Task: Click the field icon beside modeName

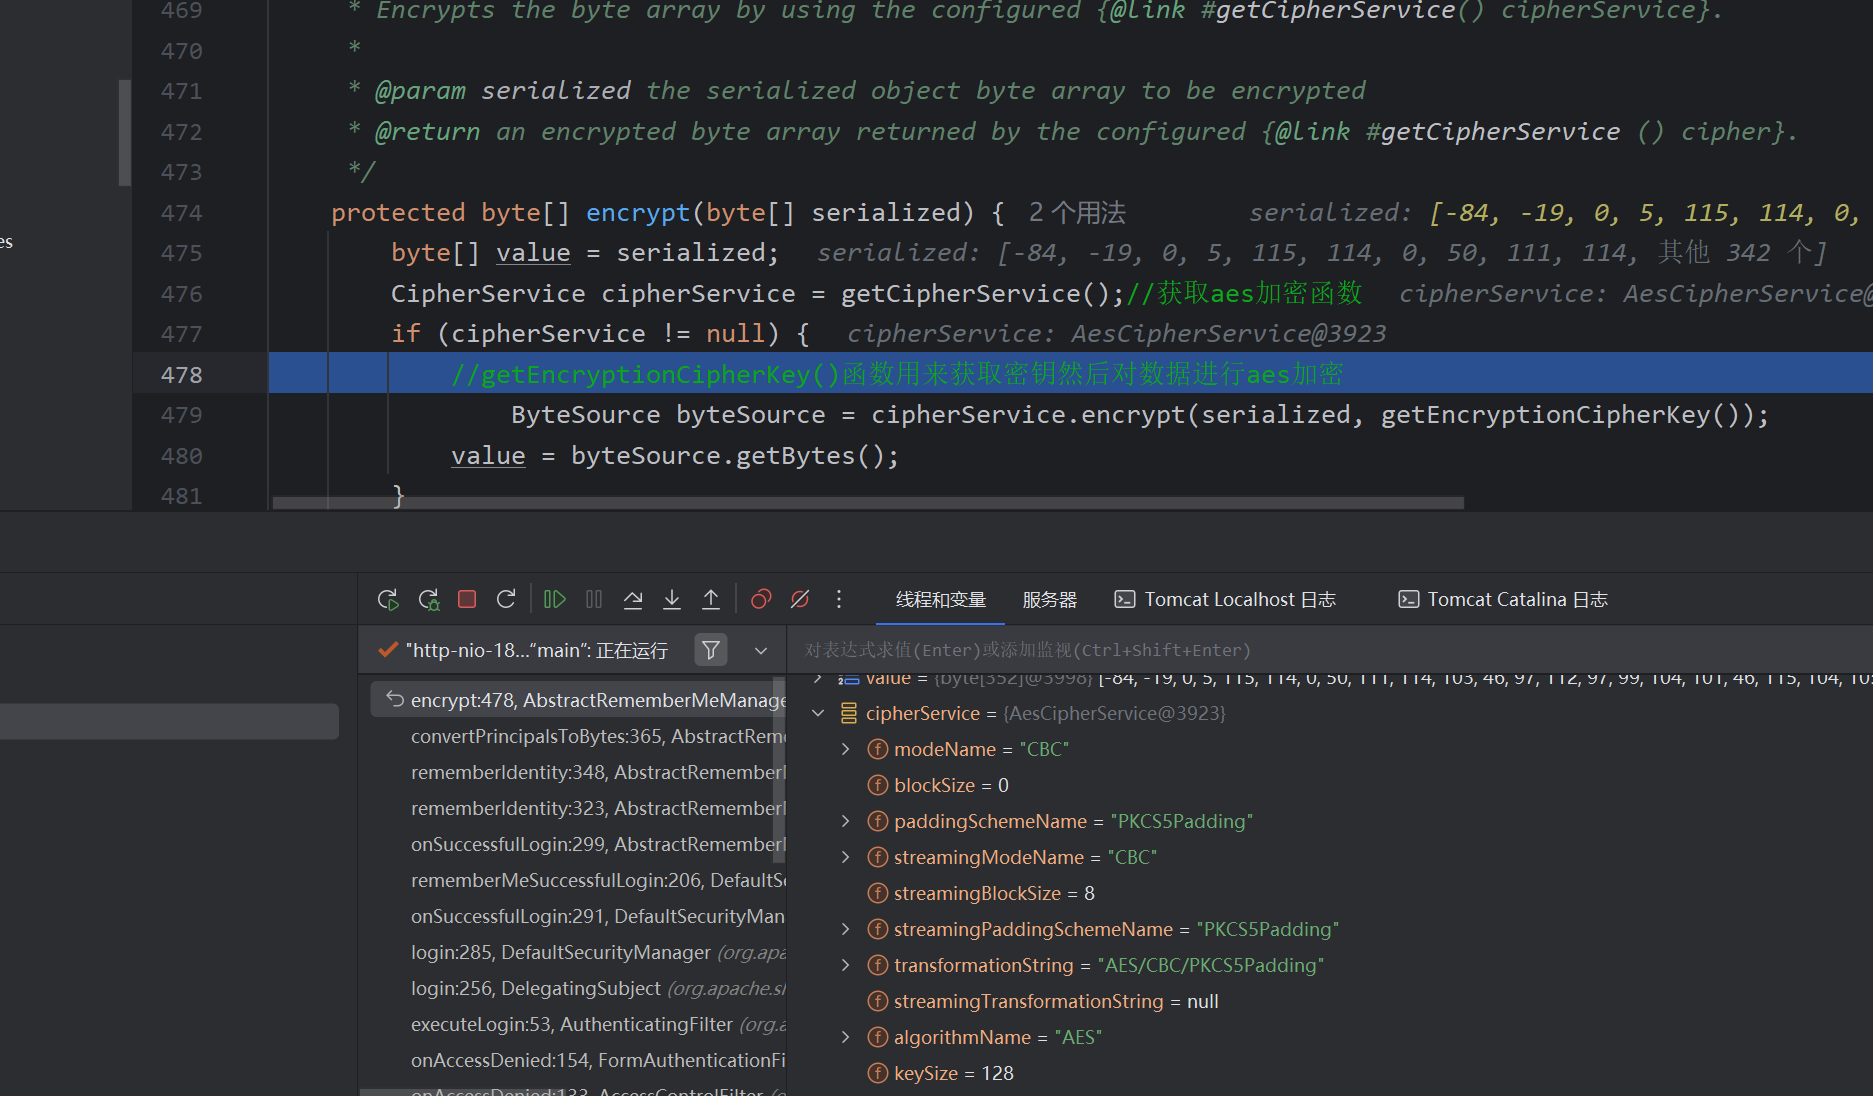Action: pos(878,749)
